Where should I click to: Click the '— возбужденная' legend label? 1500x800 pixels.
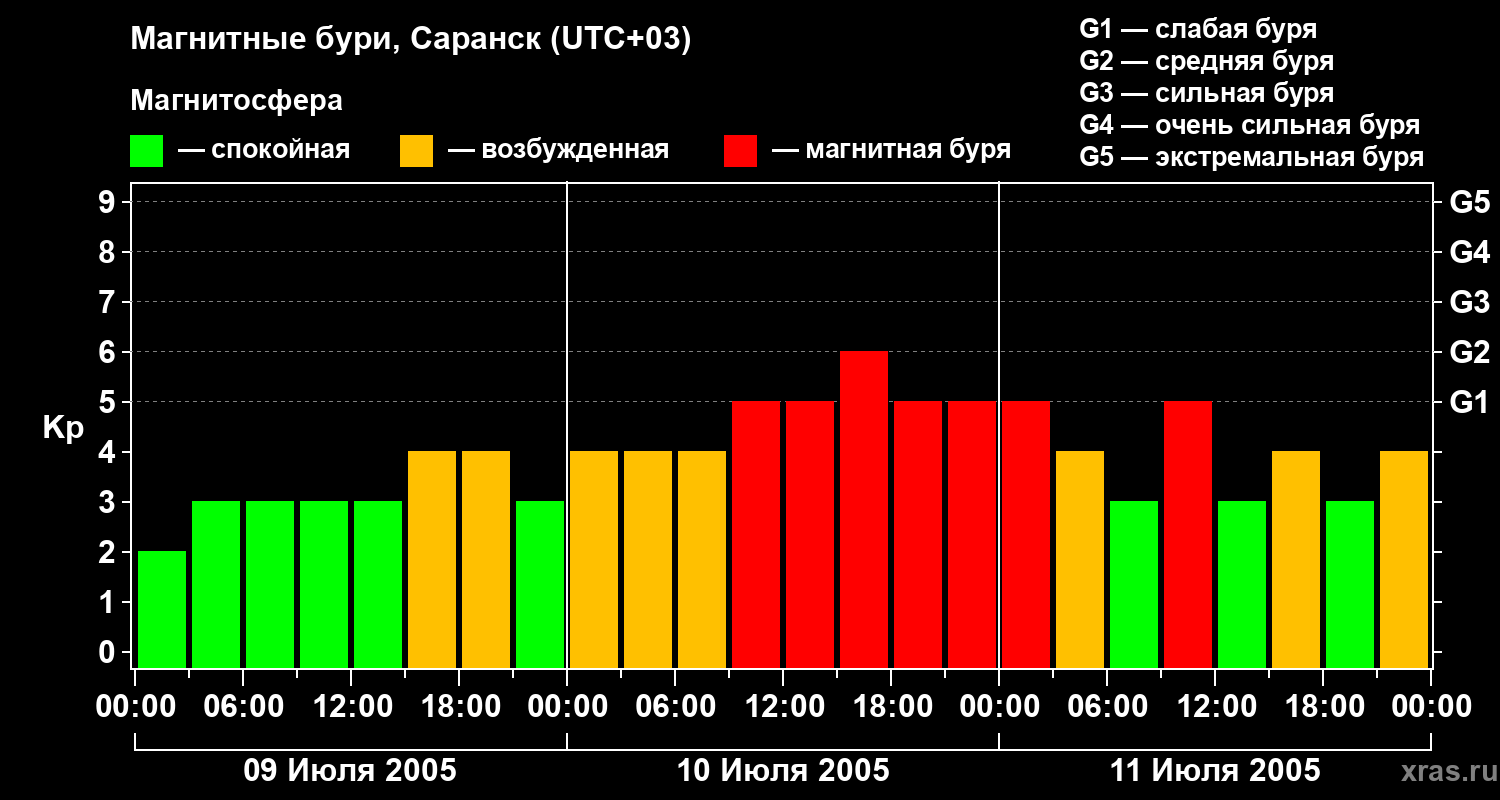point(558,150)
